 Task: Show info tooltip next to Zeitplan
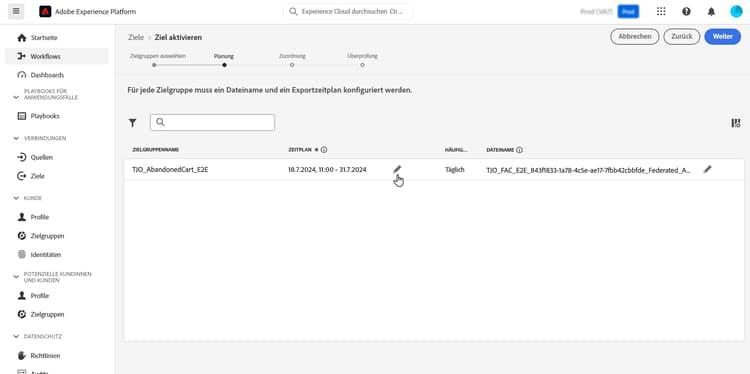pyautogui.click(x=324, y=150)
